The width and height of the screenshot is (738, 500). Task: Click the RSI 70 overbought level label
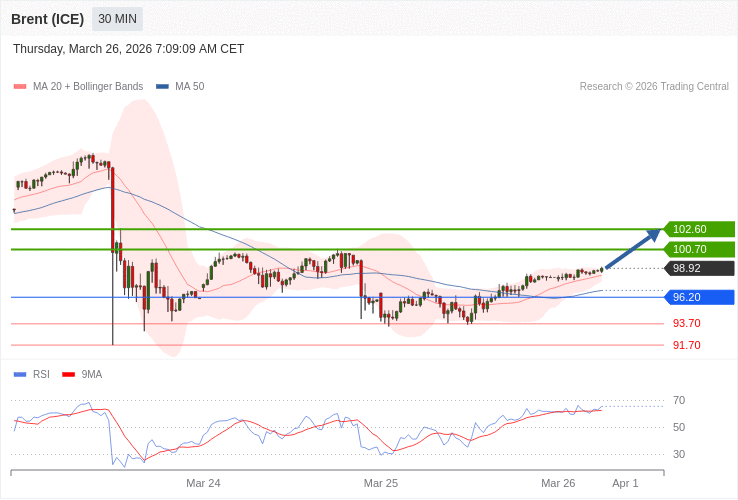(679, 400)
